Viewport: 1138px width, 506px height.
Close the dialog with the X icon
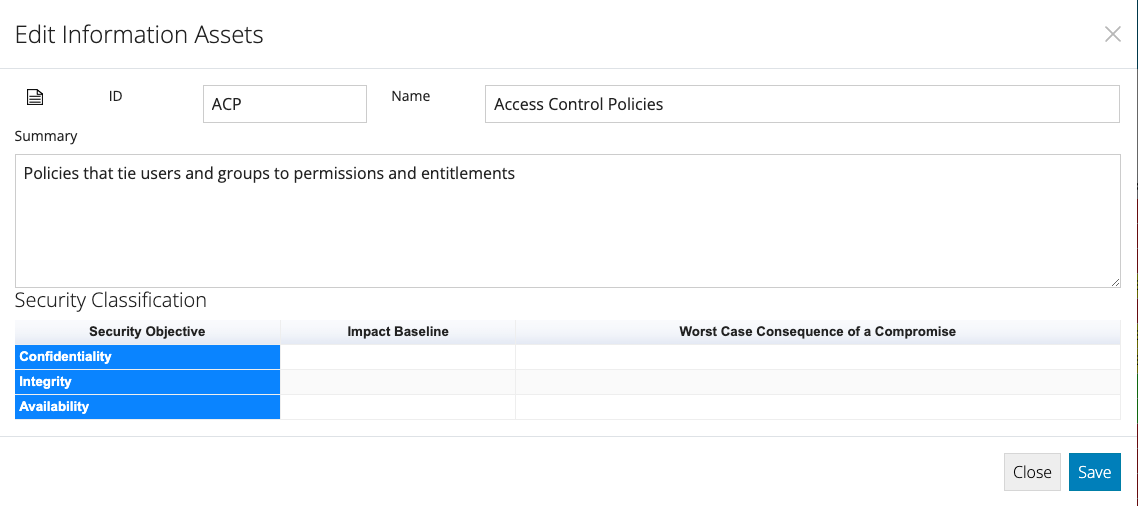pyautogui.click(x=1112, y=34)
